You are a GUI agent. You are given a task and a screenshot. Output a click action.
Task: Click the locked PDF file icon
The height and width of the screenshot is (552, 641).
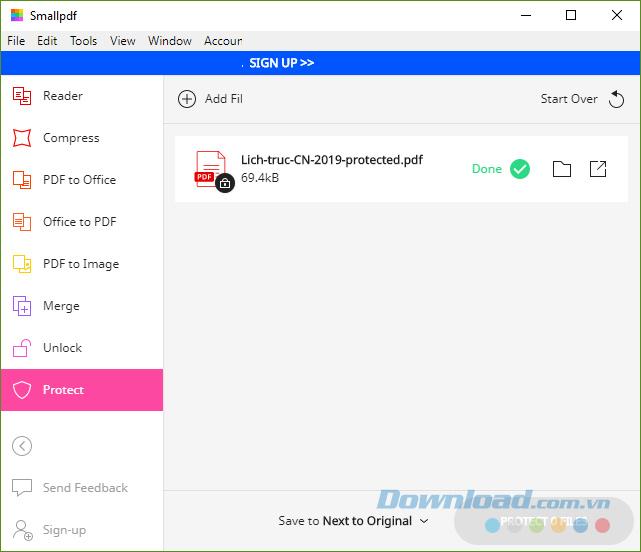[x=214, y=171]
